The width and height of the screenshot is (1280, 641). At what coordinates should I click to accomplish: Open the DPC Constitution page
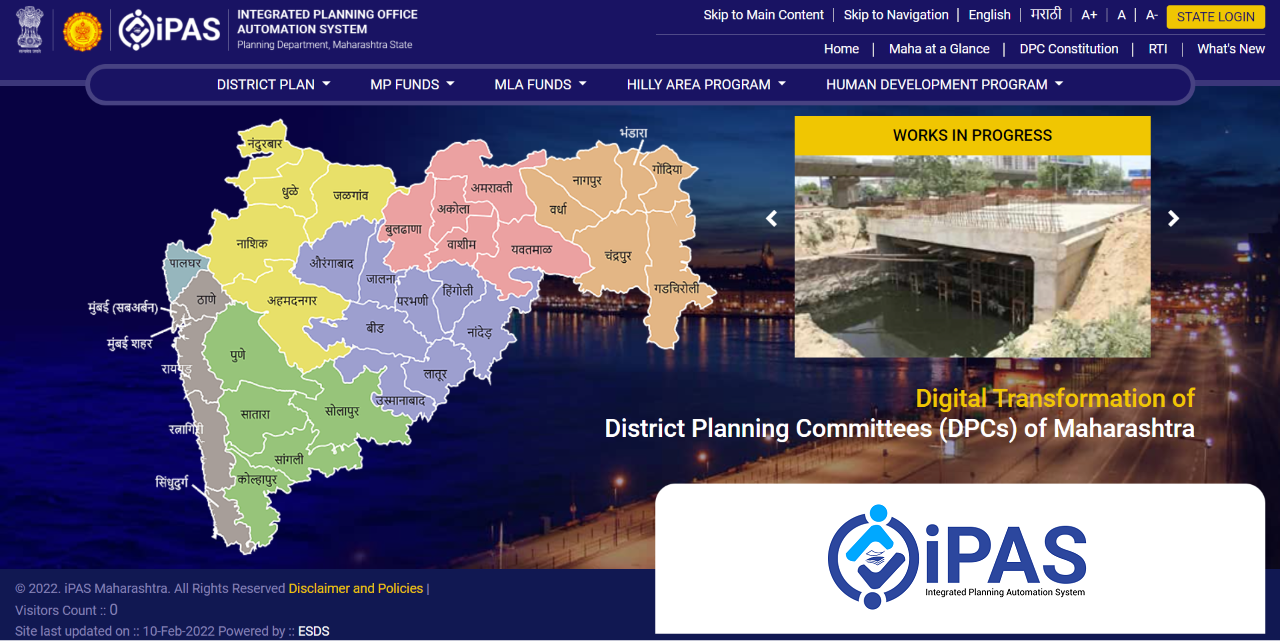click(1068, 49)
